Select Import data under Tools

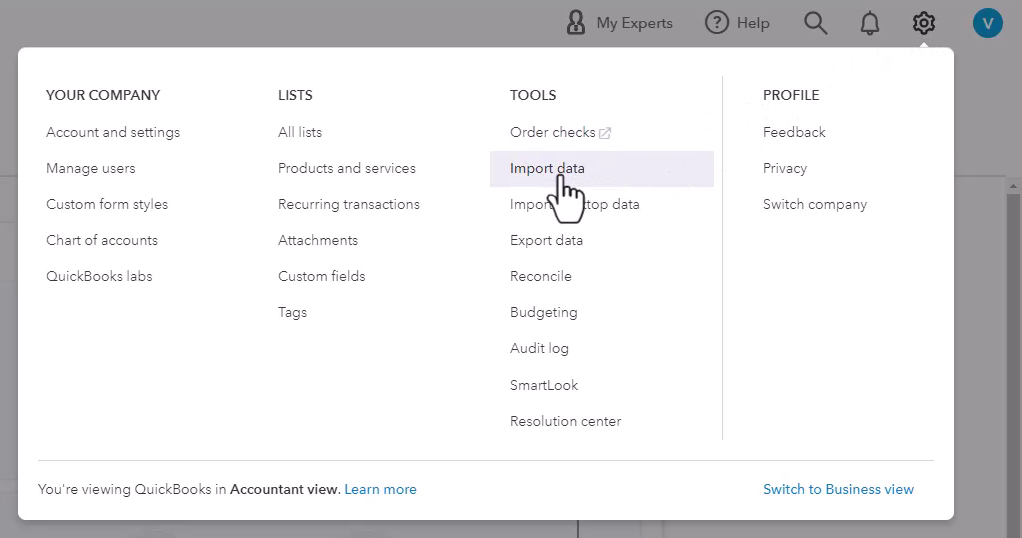(602, 168)
